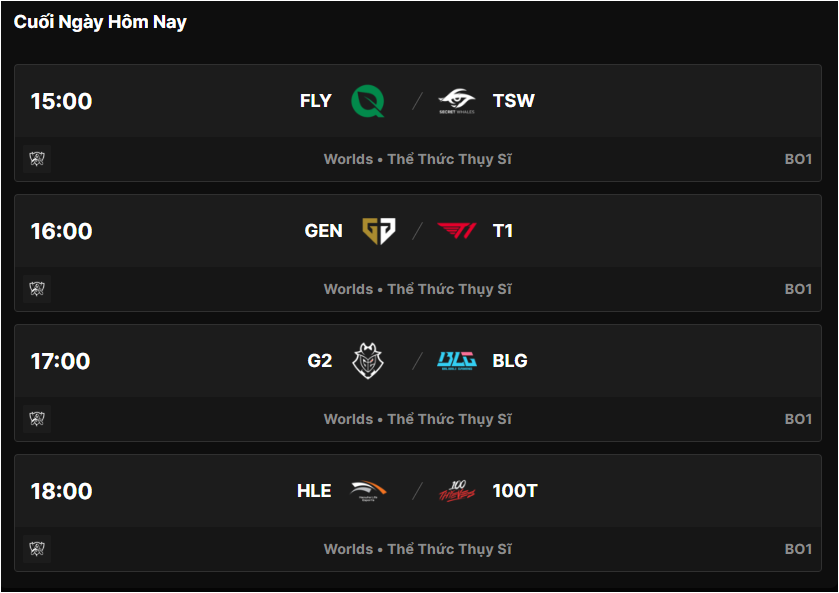Screen dimensions: 839x593
Task: Open the TSW team name link
Action: click(513, 101)
